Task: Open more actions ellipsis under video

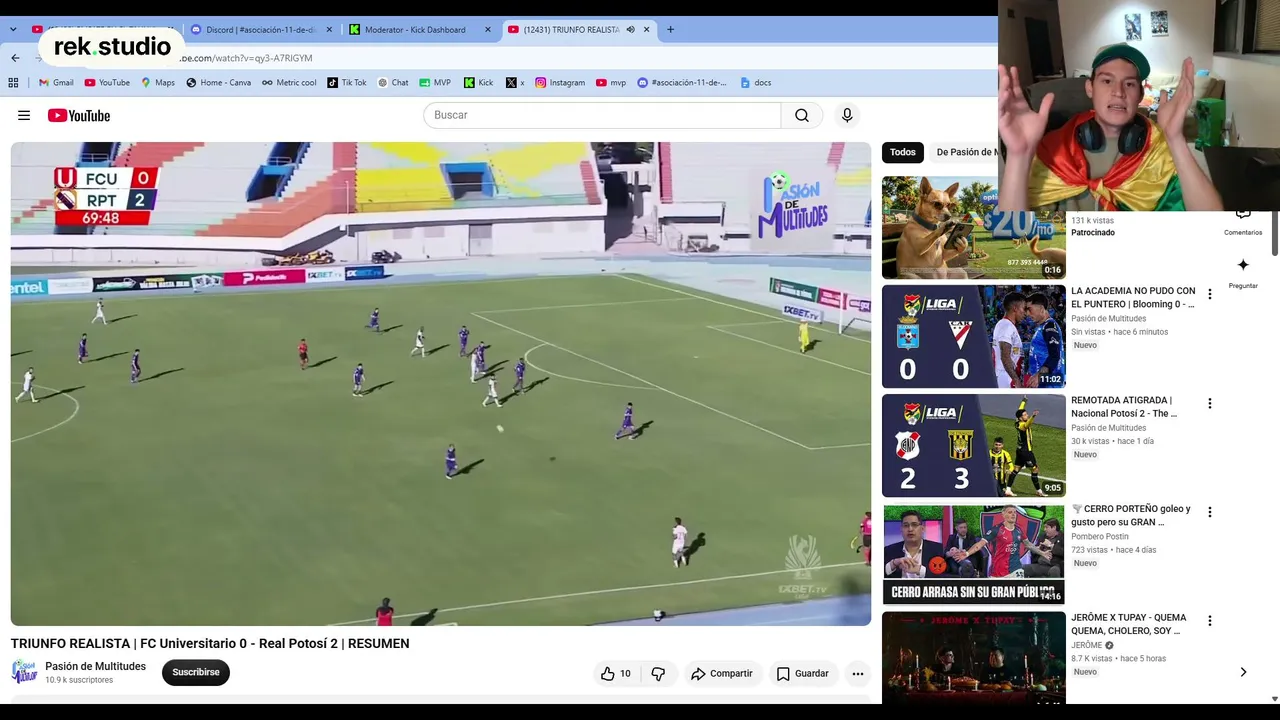Action: click(857, 674)
